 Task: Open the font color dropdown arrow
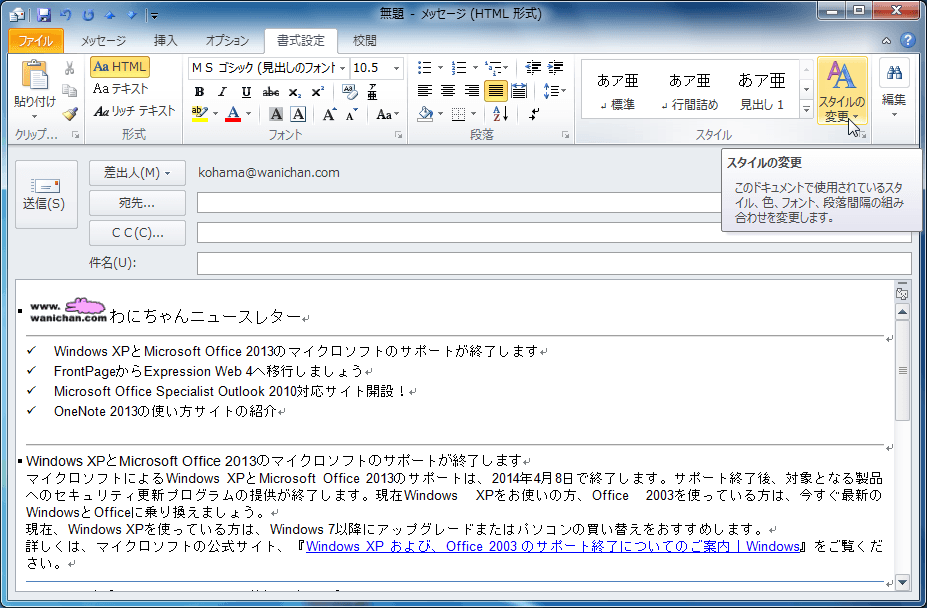(x=248, y=114)
